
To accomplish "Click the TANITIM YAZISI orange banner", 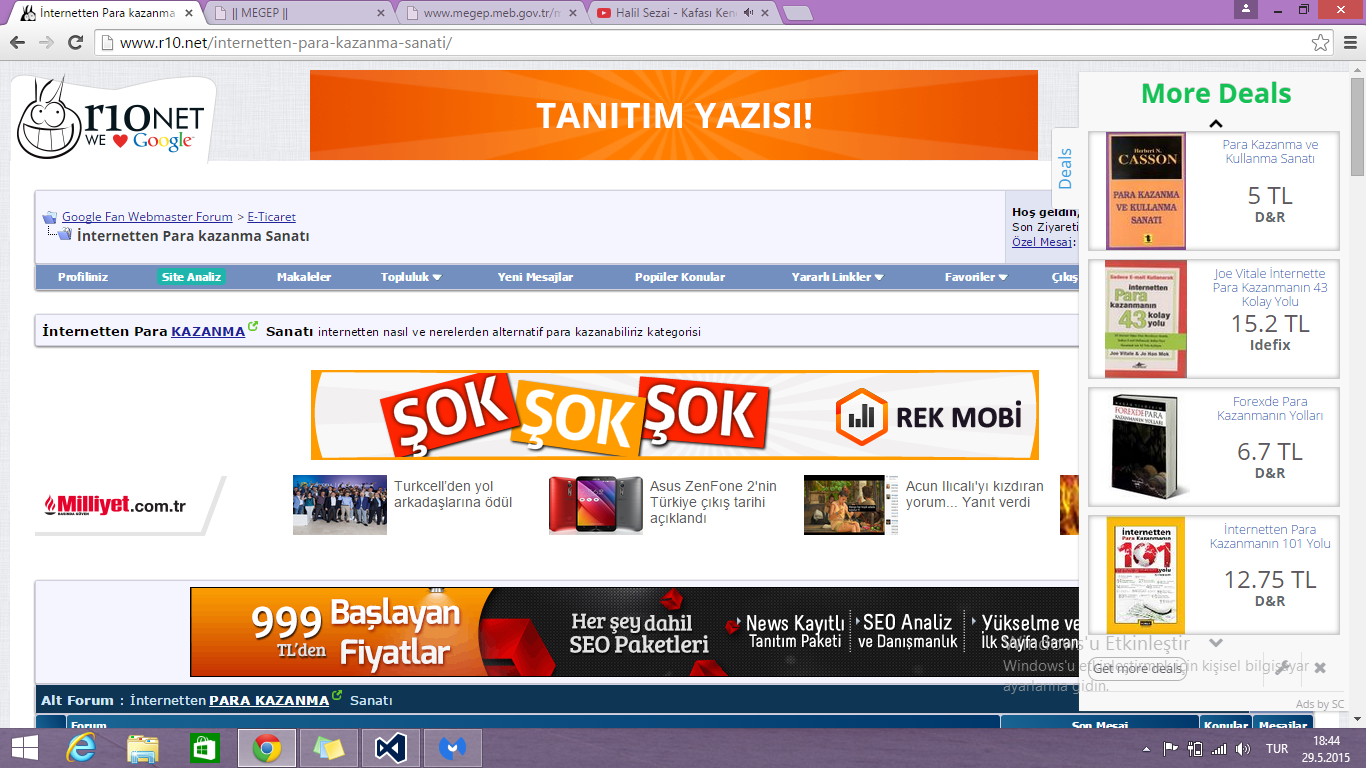I will [x=674, y=115].
